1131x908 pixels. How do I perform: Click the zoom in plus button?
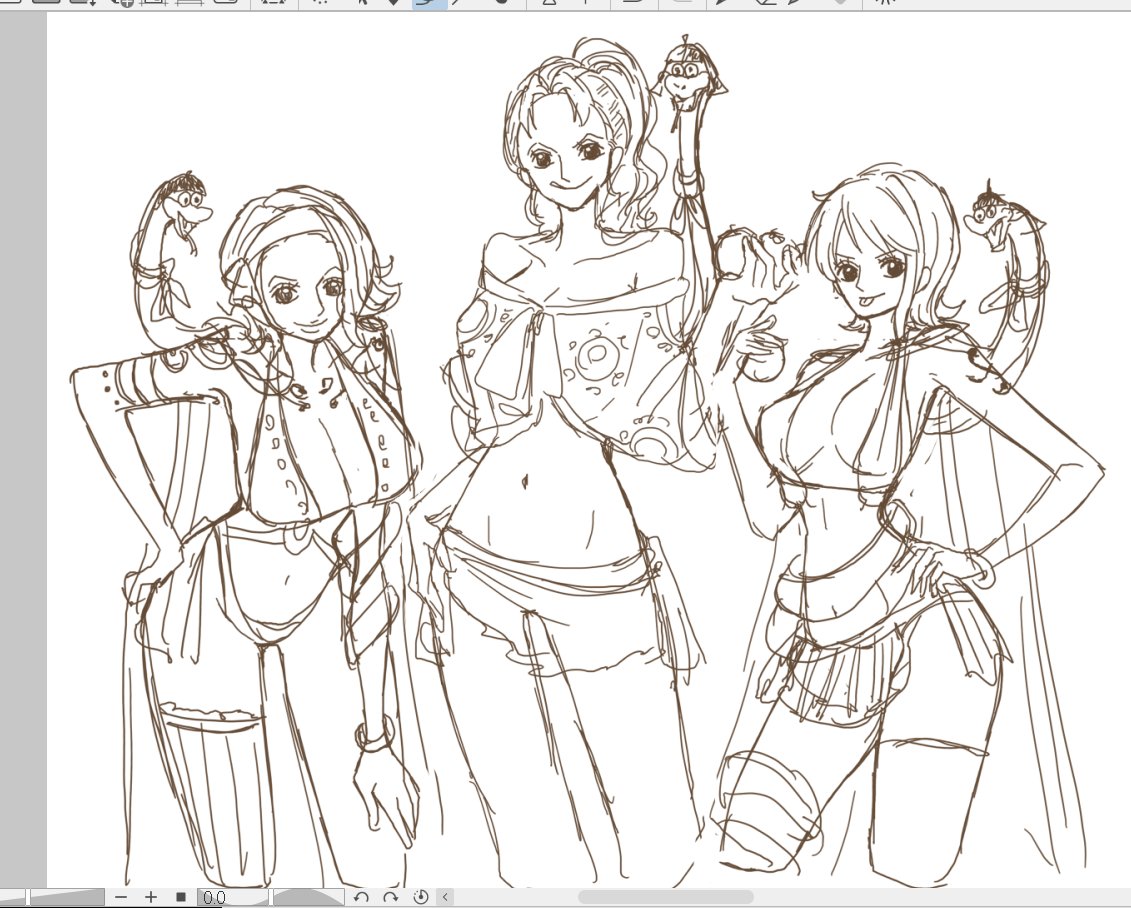coord(151,897)
